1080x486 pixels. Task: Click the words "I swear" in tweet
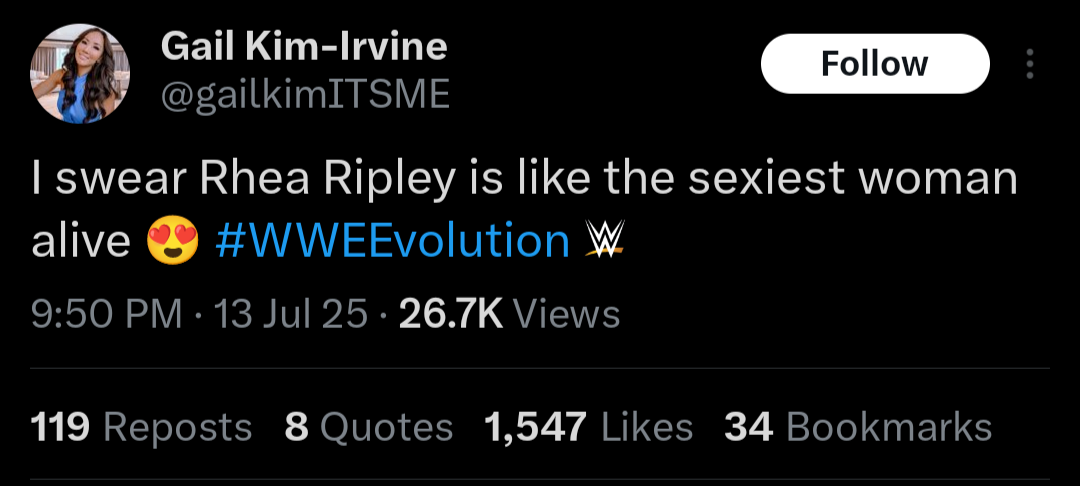108,178
